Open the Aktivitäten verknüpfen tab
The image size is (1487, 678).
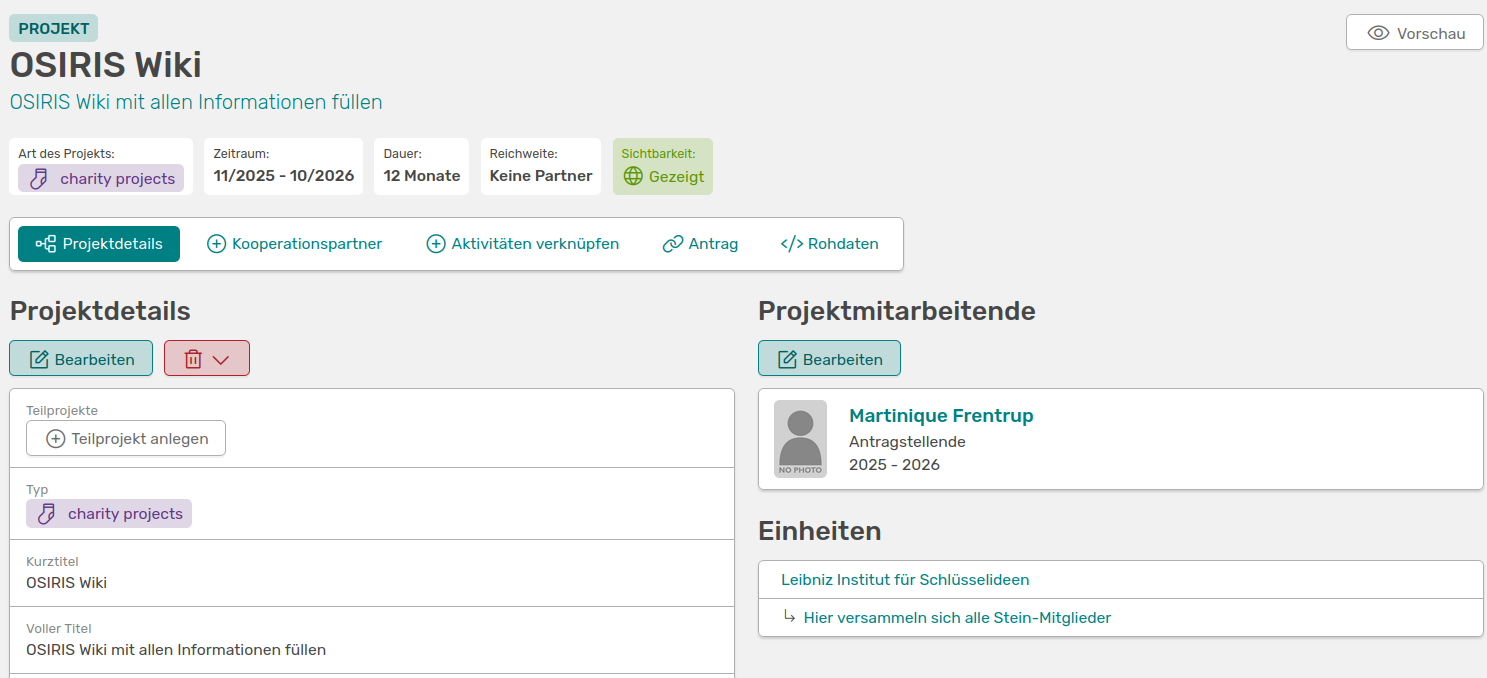point(523,244)
